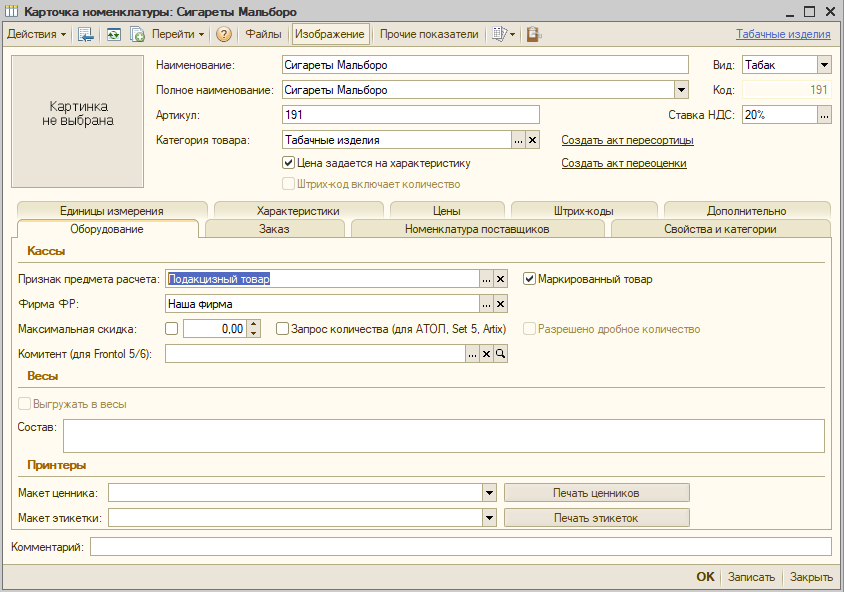Screen dimensions: 844x592
Task: Click the clipboard icon in toolbar
Action: coord(533,34)
